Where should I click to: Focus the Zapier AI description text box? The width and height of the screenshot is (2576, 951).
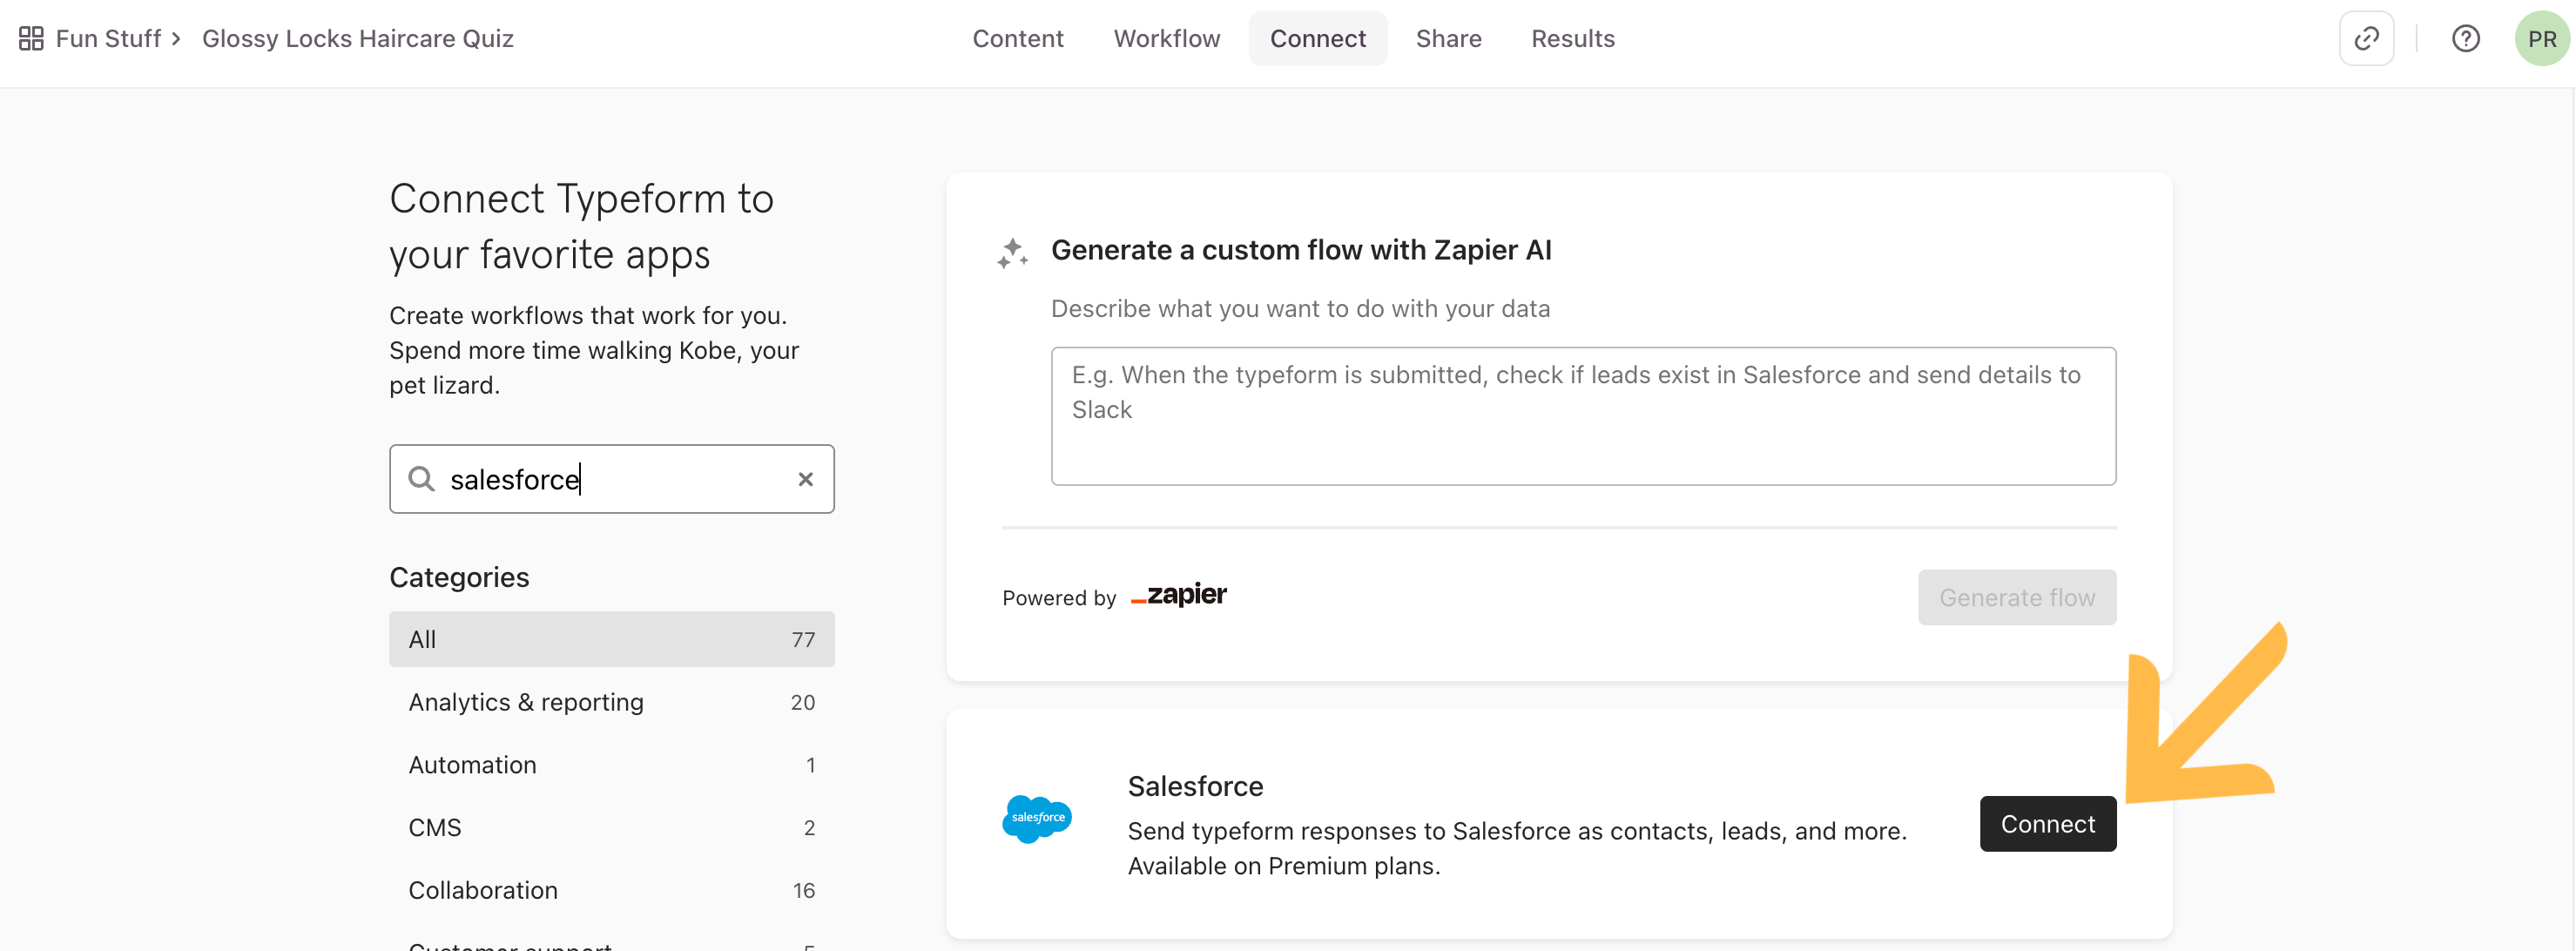pyautogui.click(x=1582, y=416)
